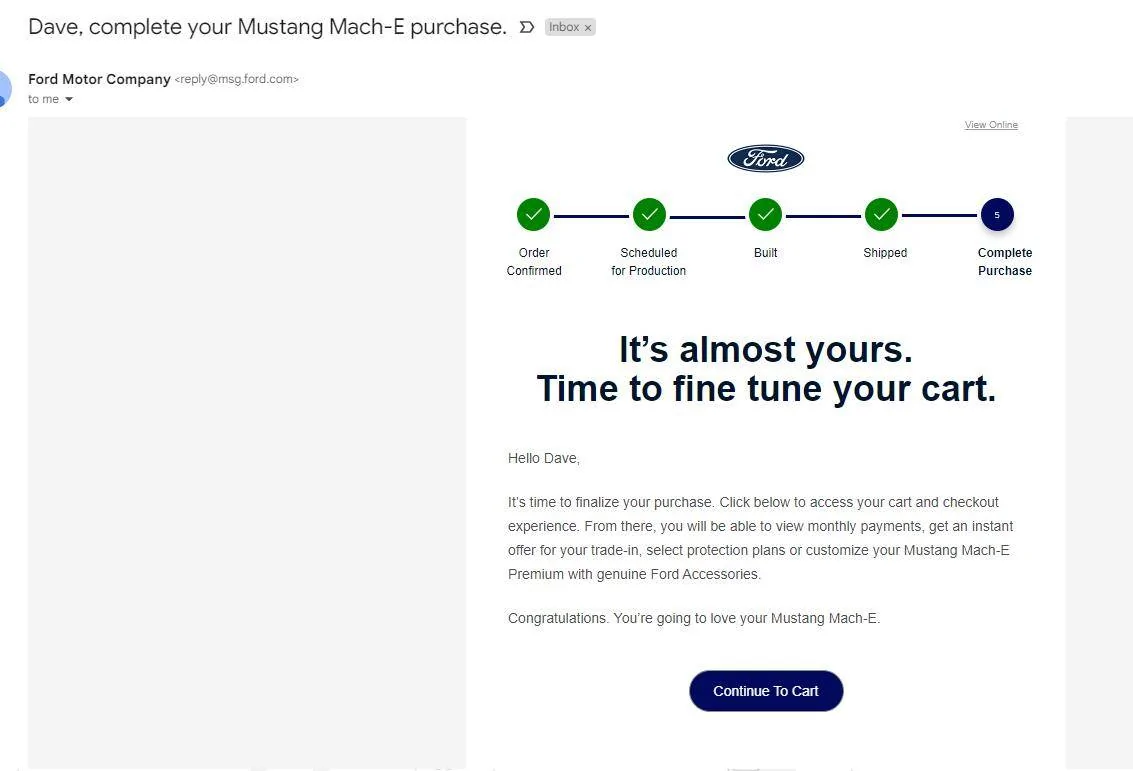Screen dimensions: 1133x771
Task: Click the Continue To Cart button
Action: click(766, 691)
